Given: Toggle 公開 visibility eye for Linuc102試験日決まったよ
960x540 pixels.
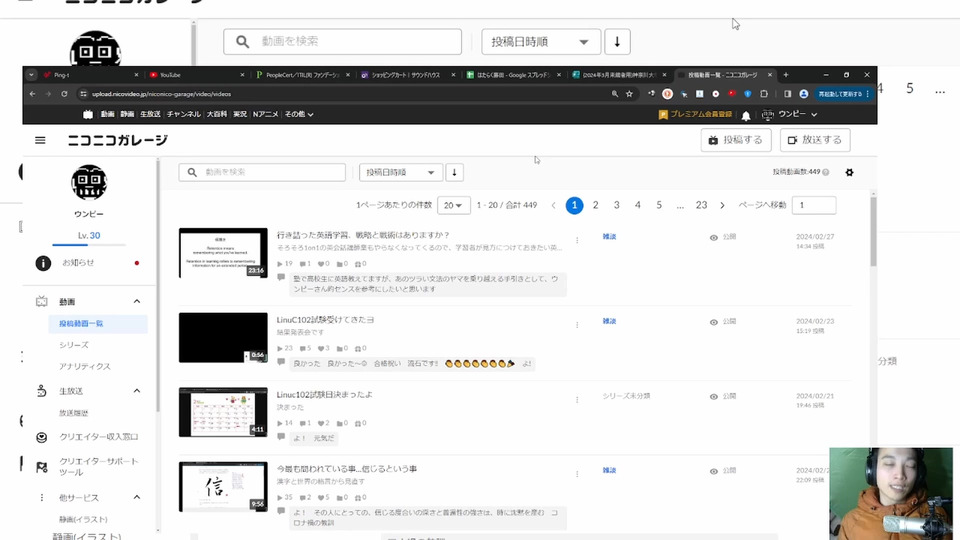Looking at the screenshot, I should (x=713, y=397).
